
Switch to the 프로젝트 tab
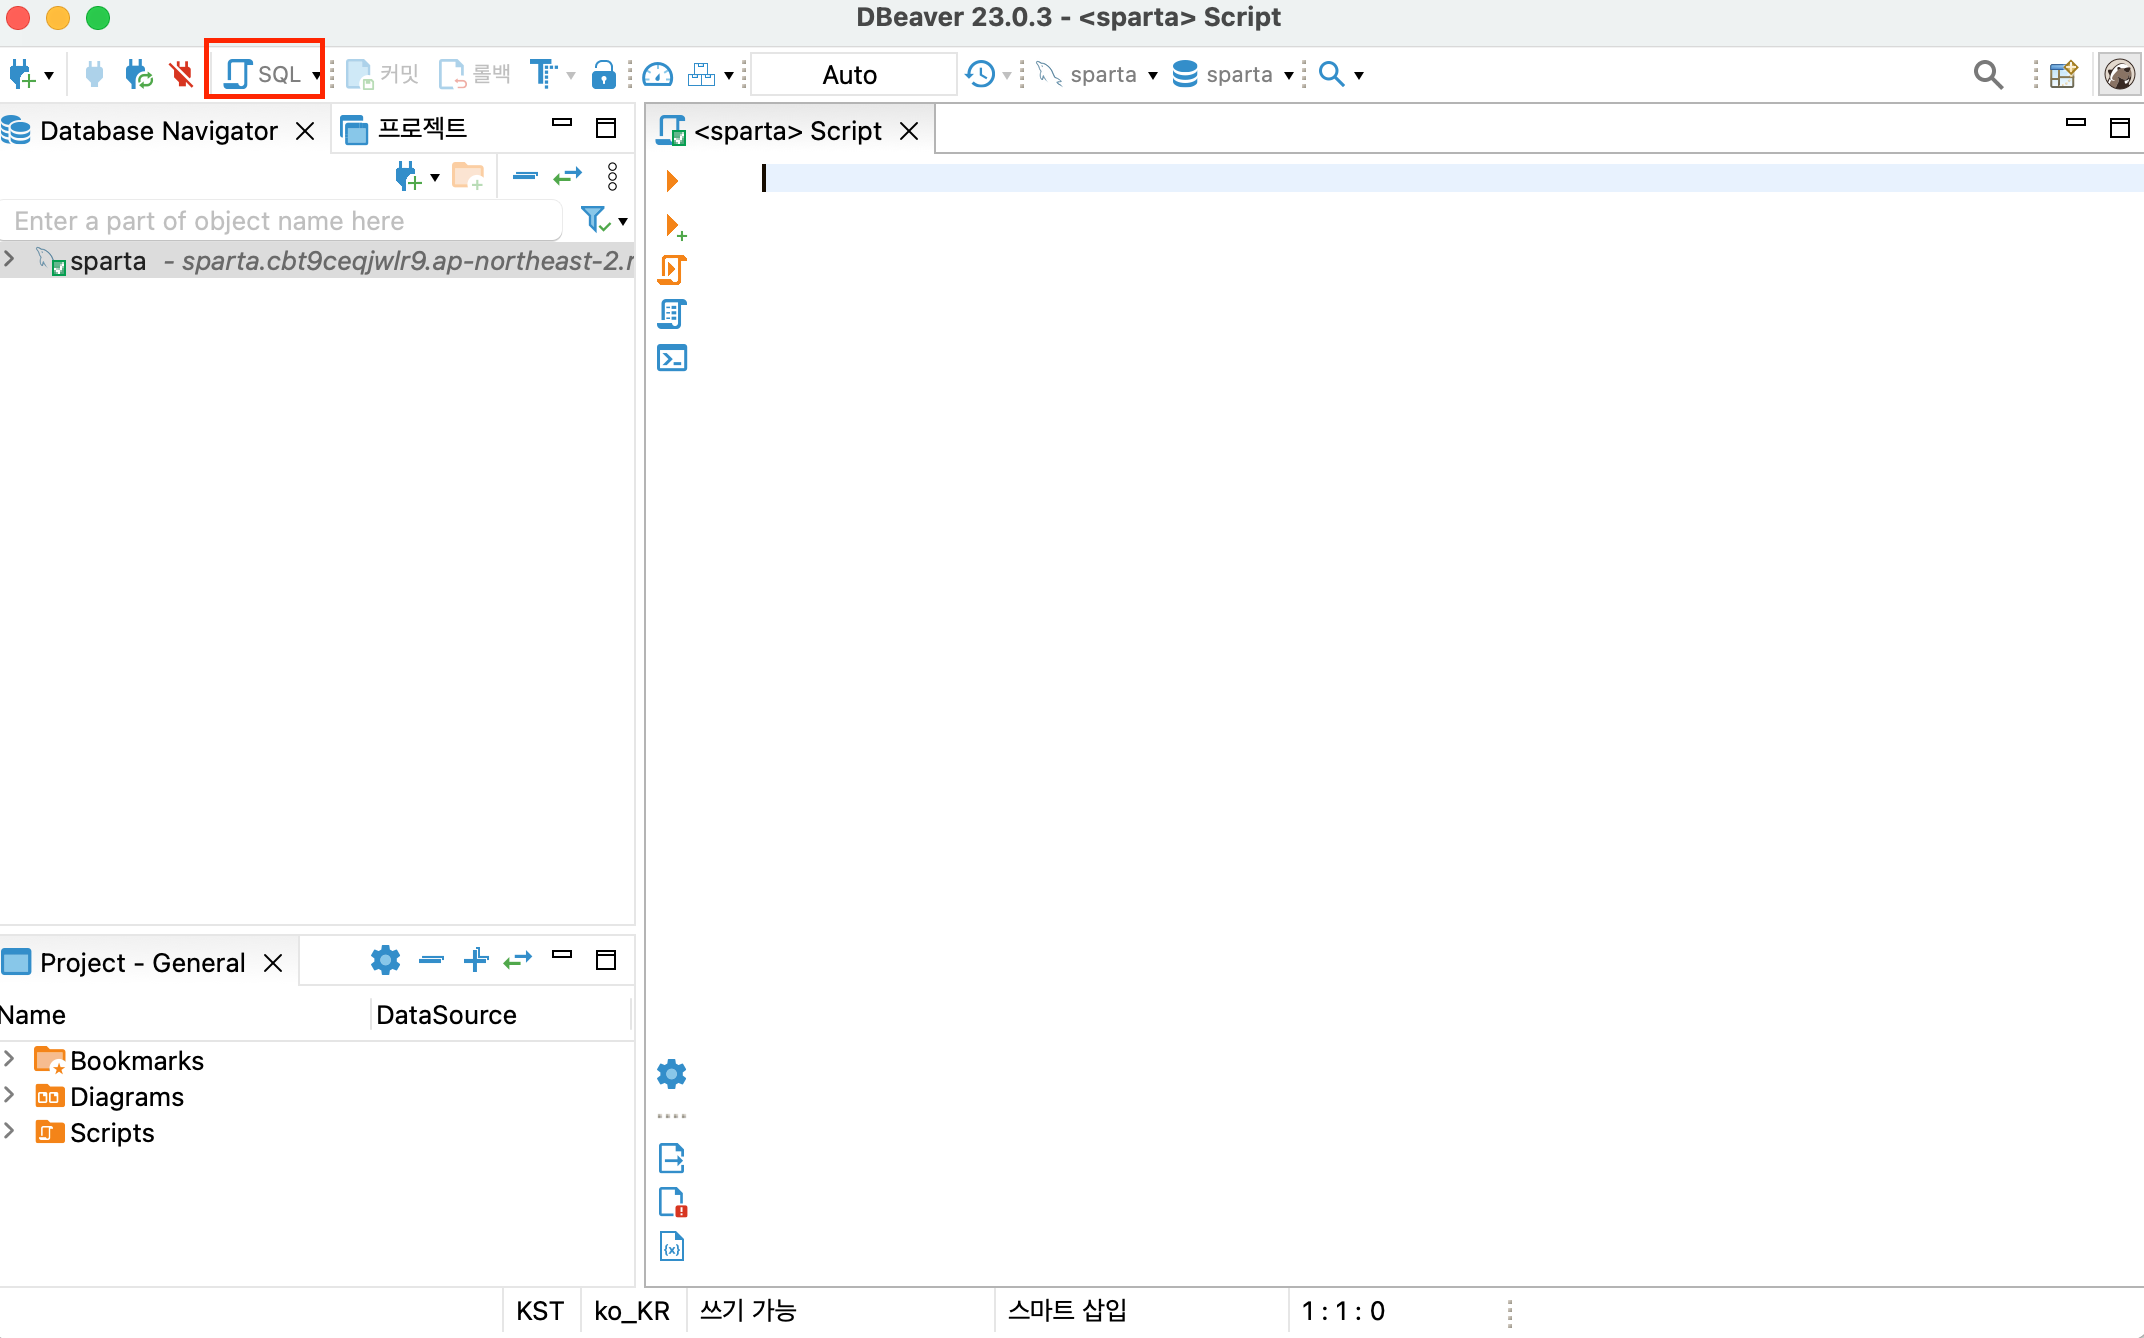(404, 129)
